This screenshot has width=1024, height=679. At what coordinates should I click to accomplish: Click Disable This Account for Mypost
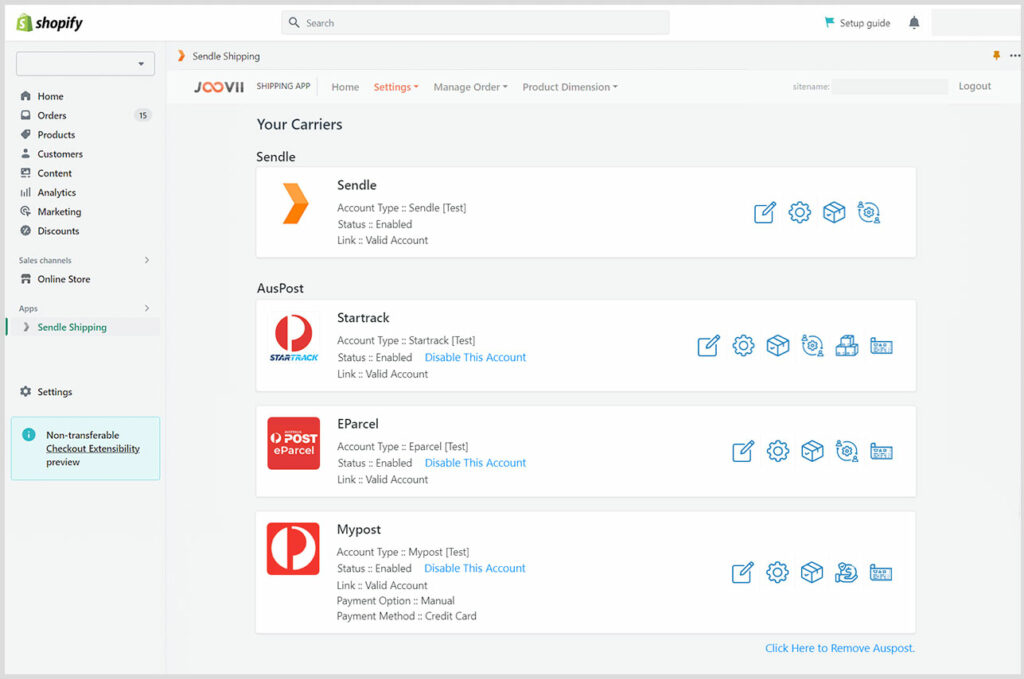point(474,569)
